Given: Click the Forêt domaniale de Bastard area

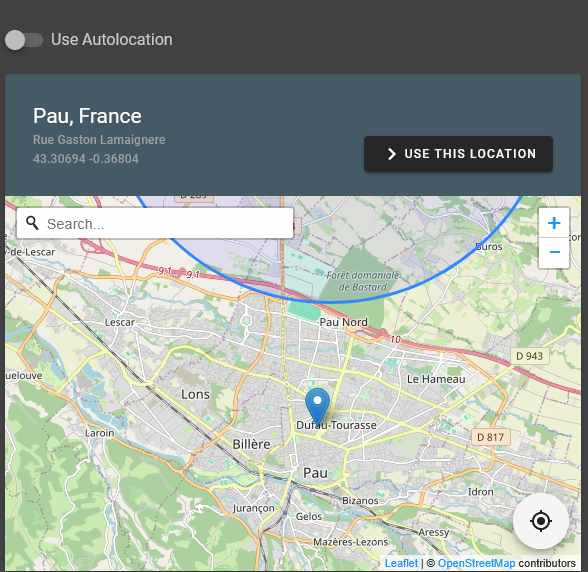Looking at the screenshot, I should [x=362, y=281].
